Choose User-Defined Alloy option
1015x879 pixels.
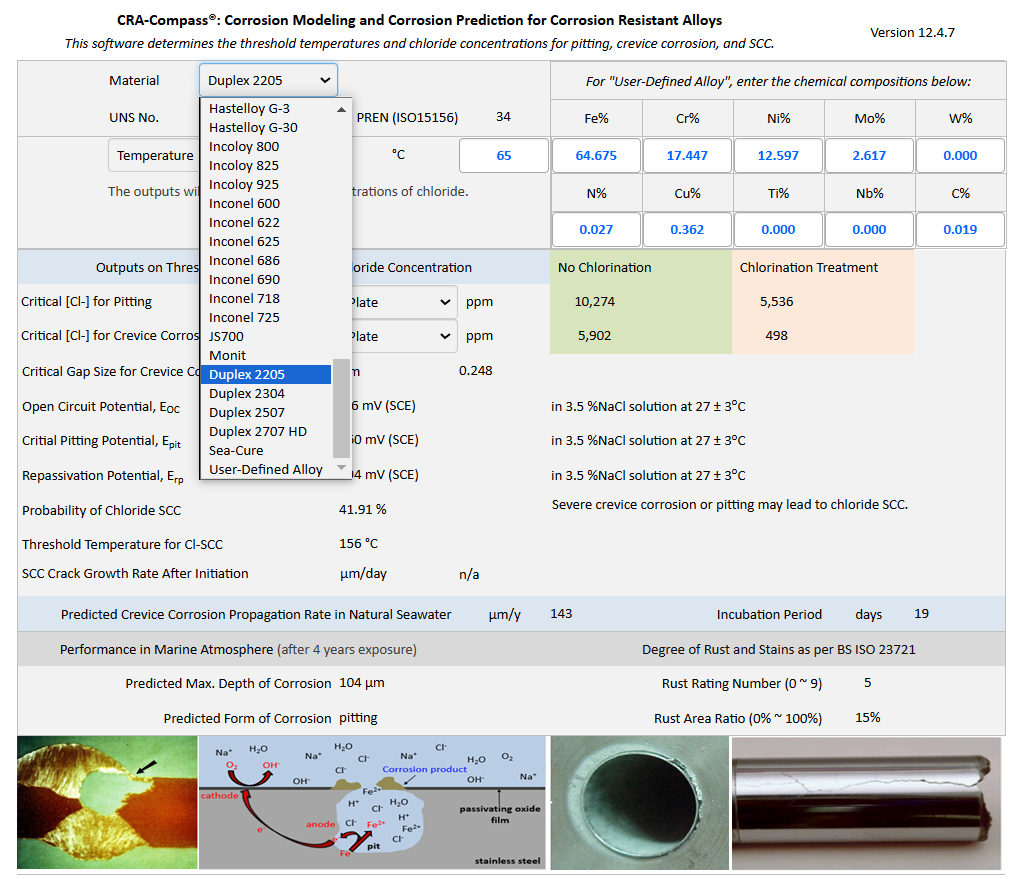(266, 469)
